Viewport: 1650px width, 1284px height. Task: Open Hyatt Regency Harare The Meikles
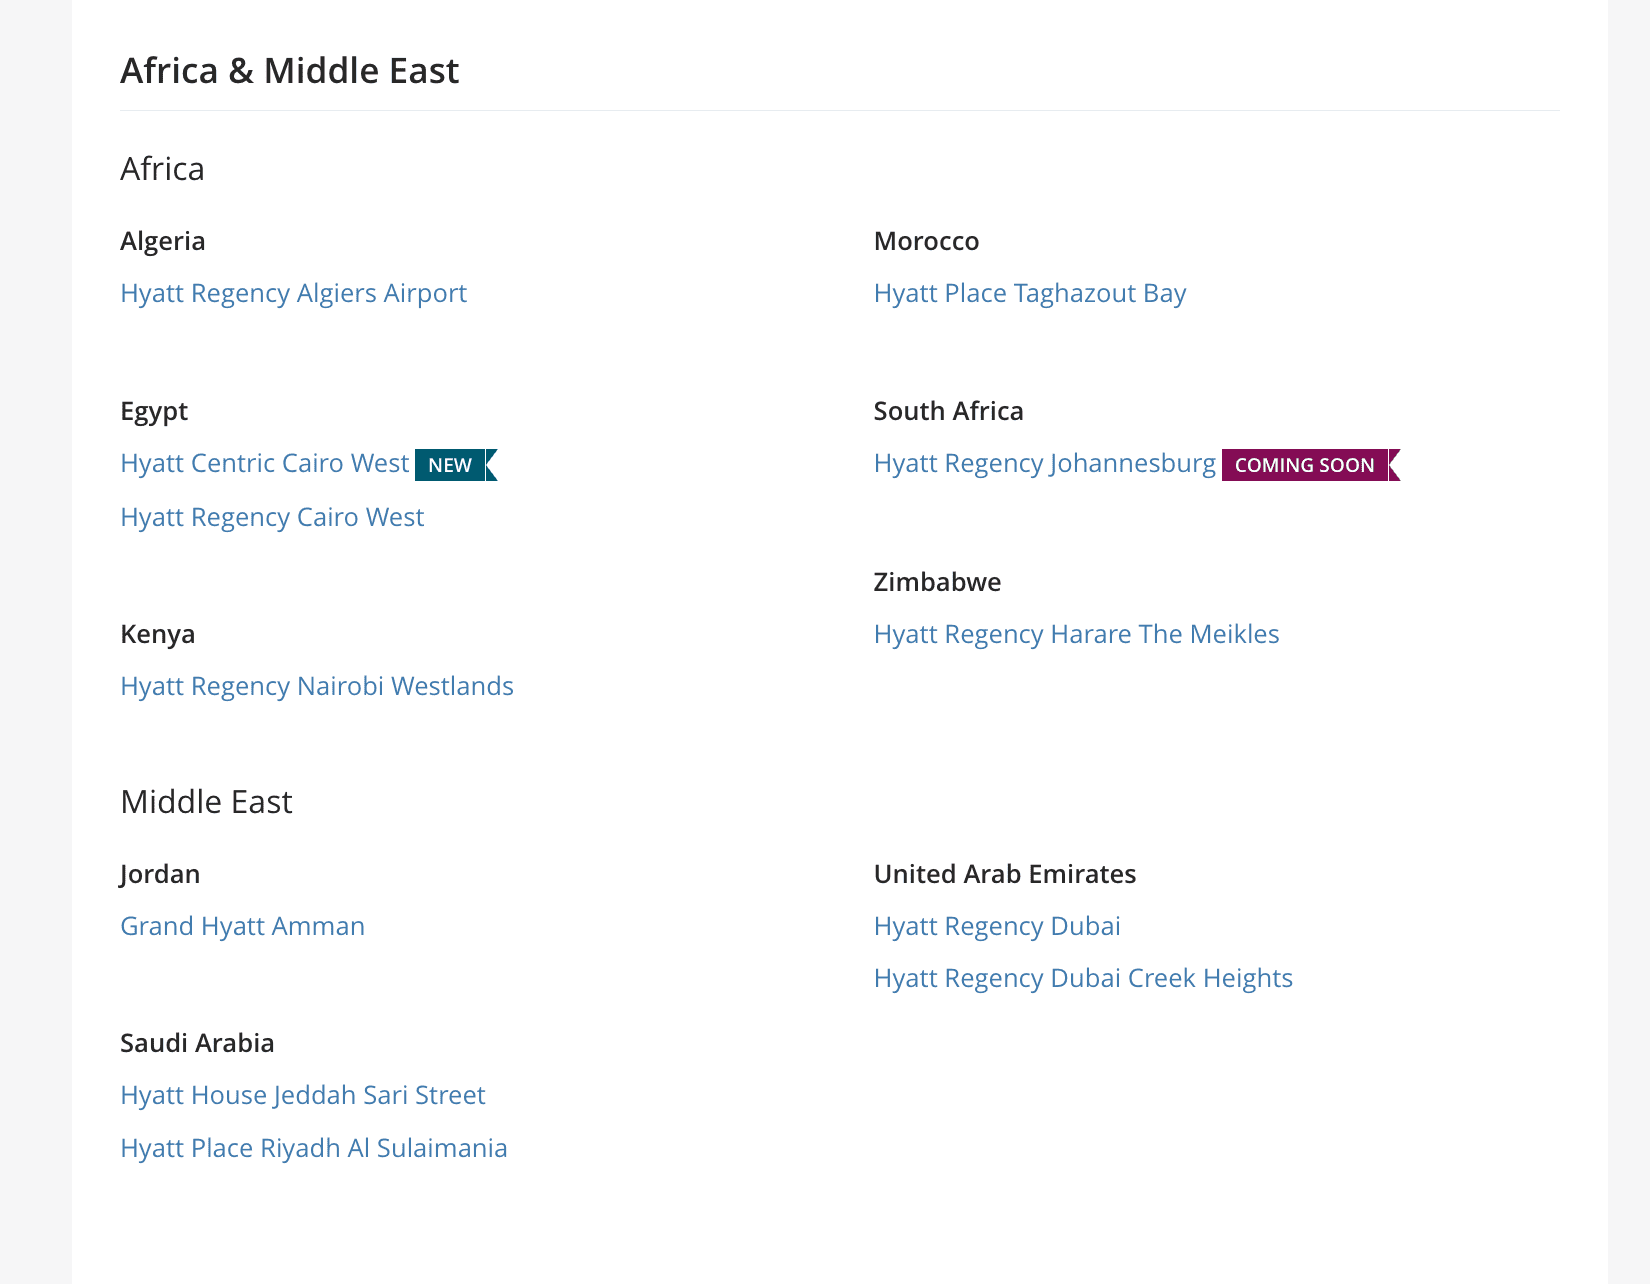(1077, 634)
